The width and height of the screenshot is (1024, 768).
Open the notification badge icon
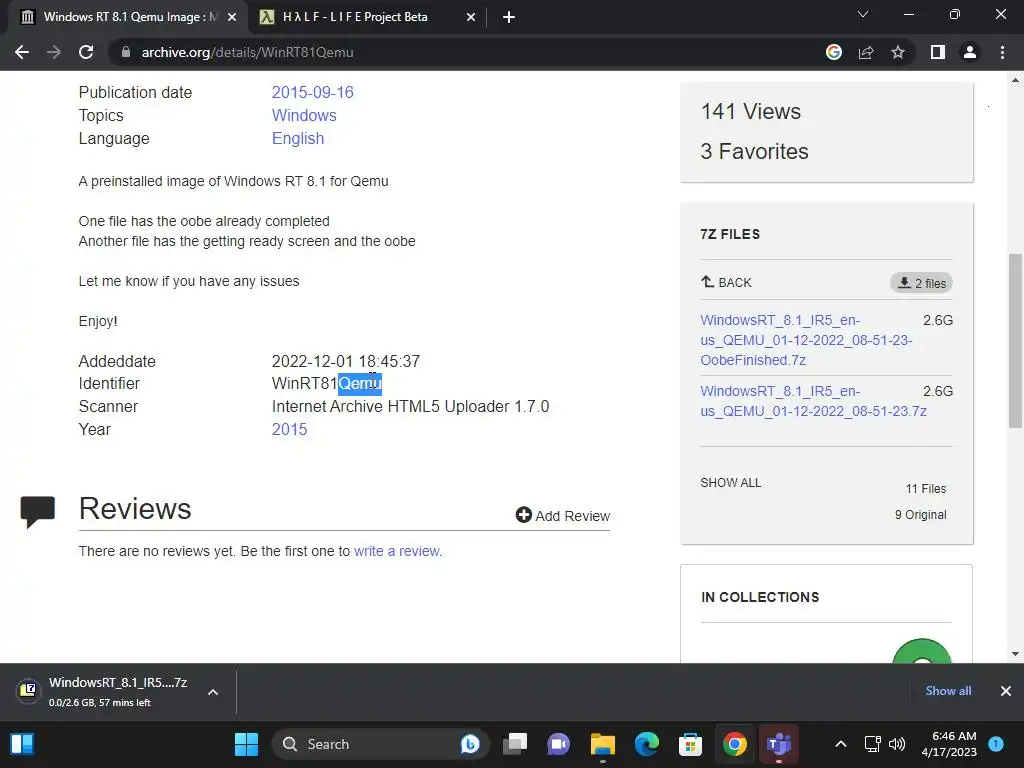pos(996,743)
